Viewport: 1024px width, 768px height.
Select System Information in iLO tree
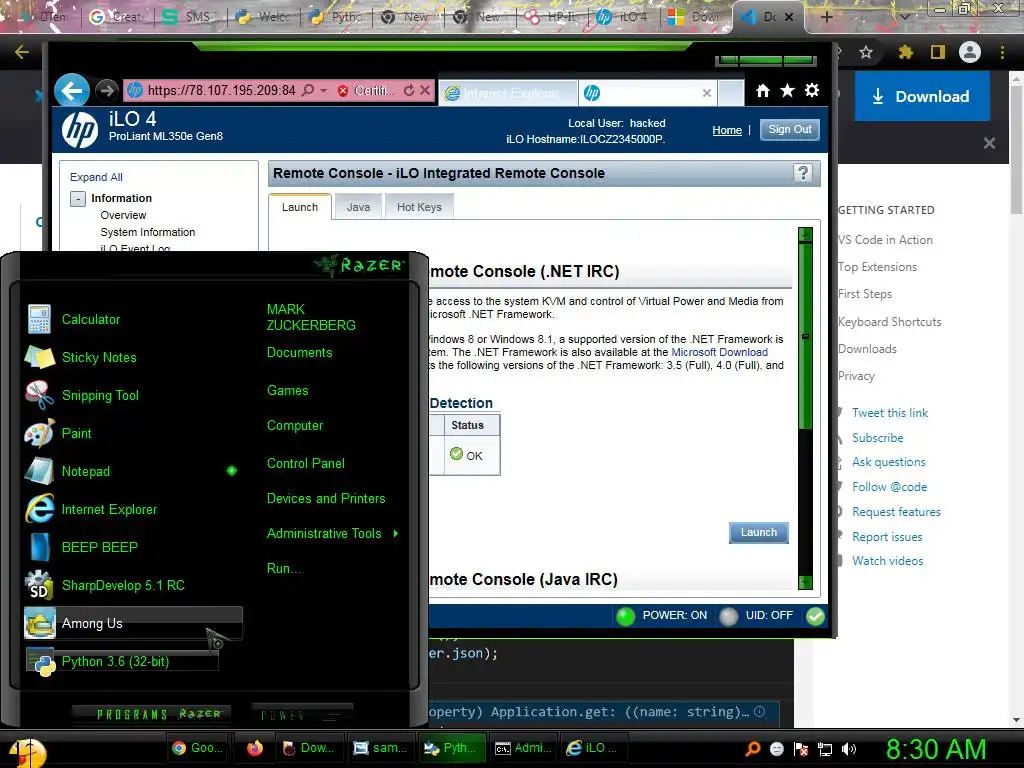click(148, 232)
